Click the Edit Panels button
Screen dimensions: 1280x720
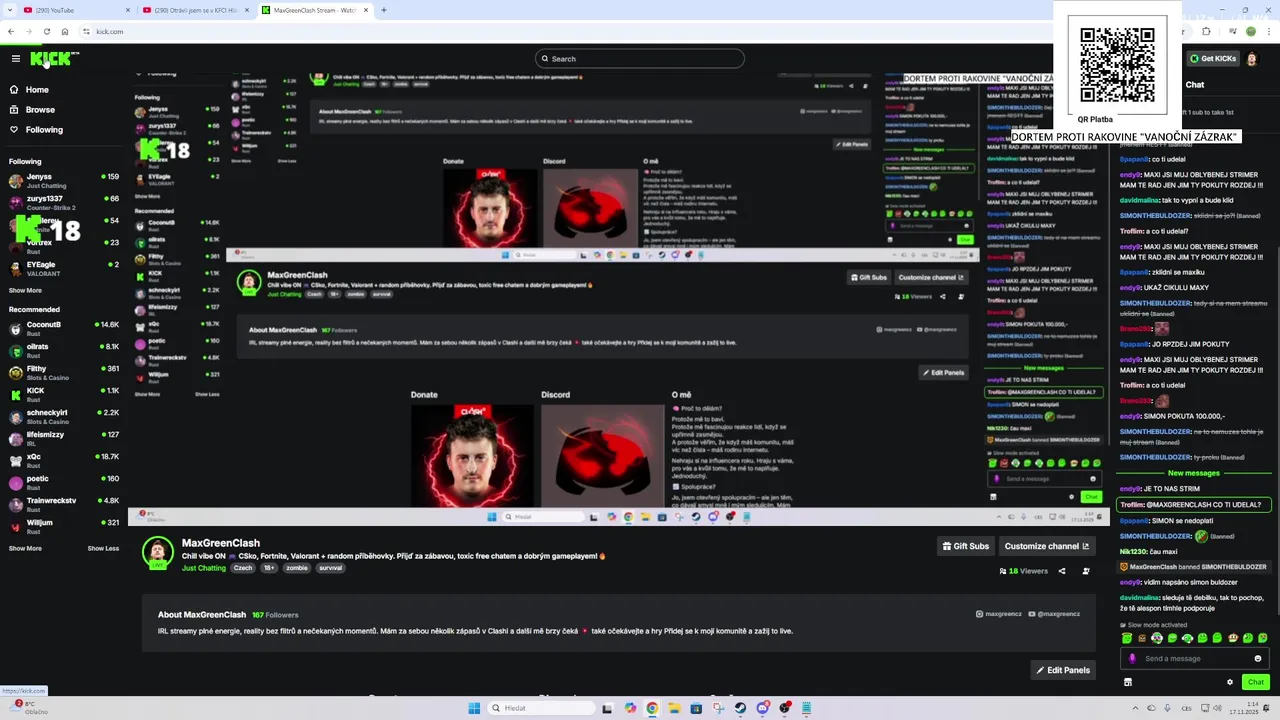(x=1063, y=670)
